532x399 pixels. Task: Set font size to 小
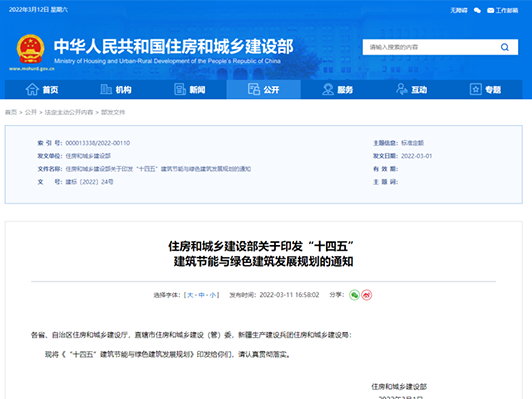tap(213, 295)
